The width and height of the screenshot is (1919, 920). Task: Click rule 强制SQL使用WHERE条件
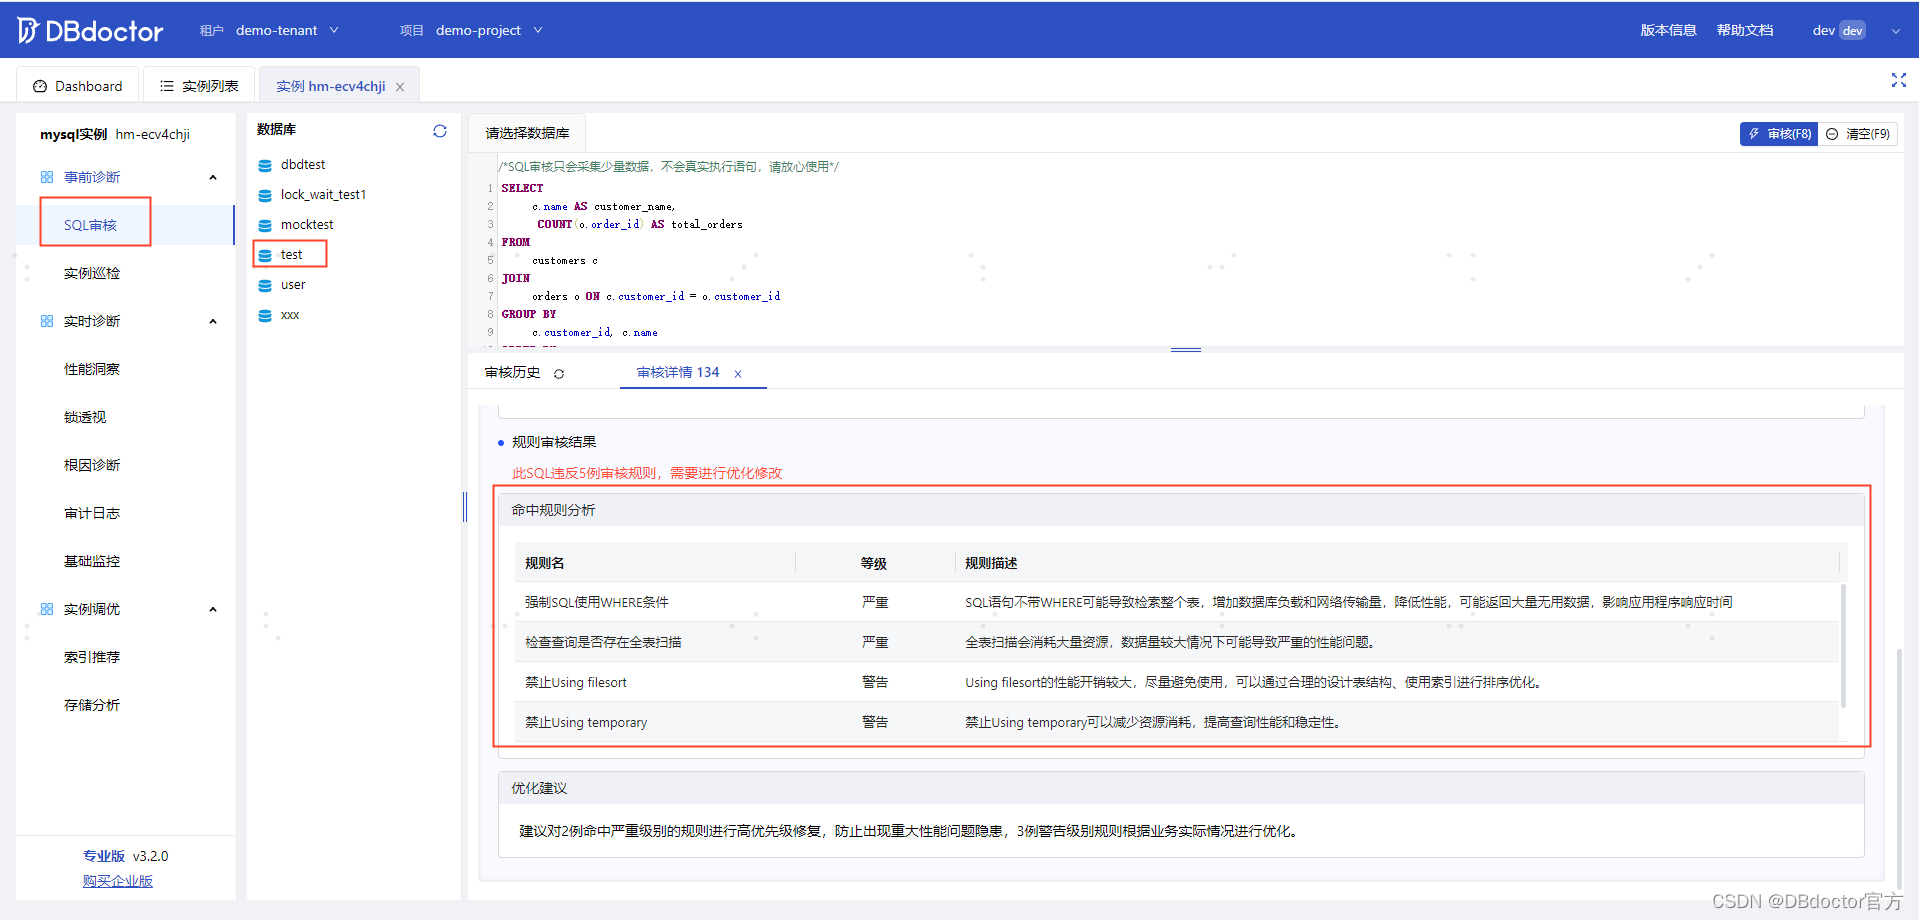[597, 602]
